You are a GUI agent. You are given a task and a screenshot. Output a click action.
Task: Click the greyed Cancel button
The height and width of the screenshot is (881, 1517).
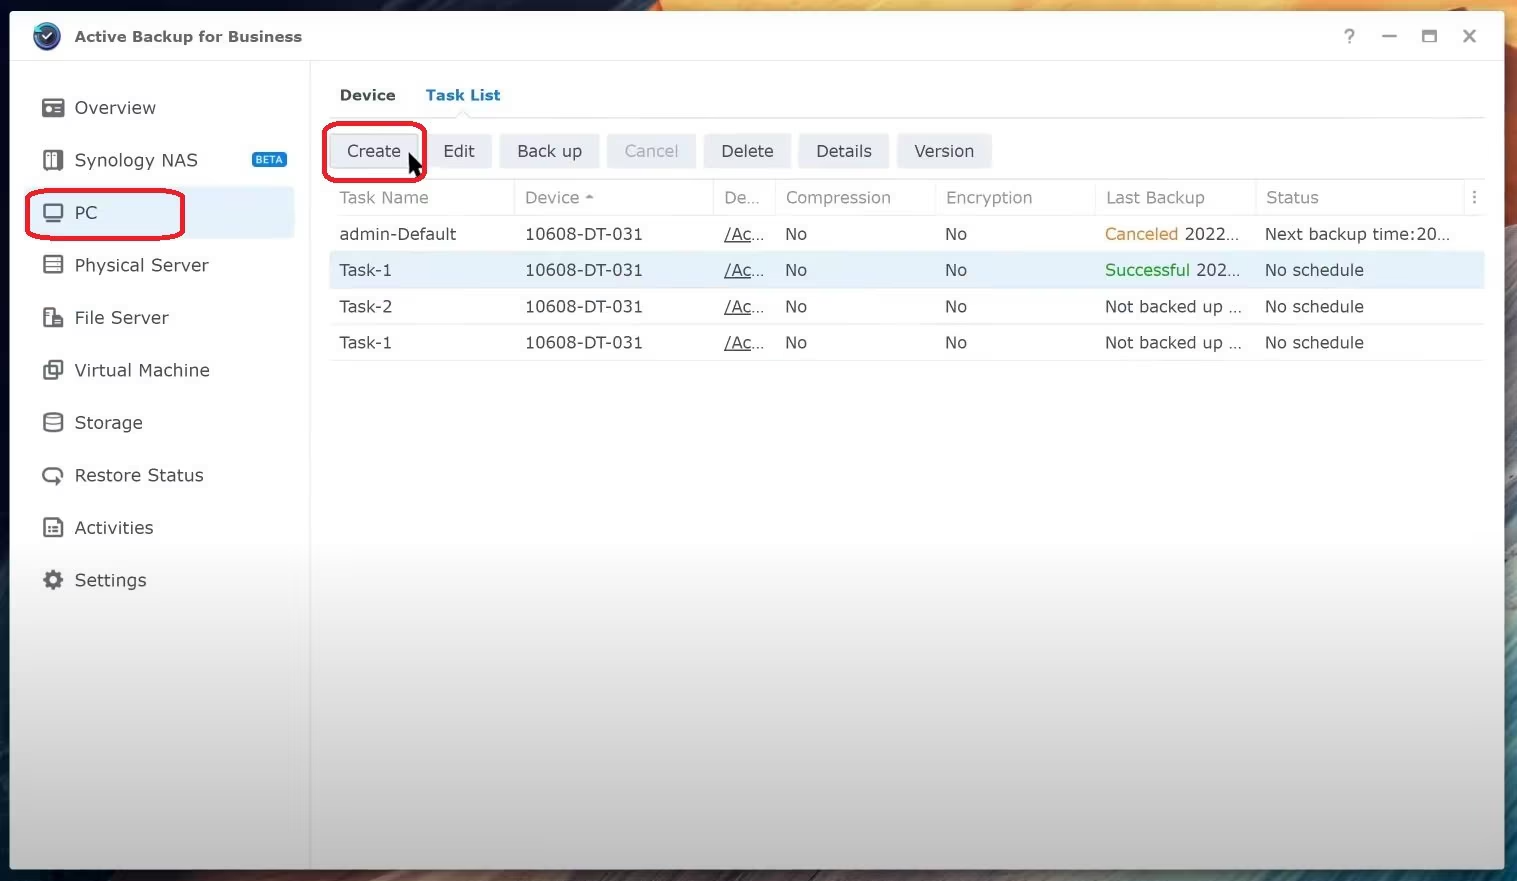[x=651, y=151]
